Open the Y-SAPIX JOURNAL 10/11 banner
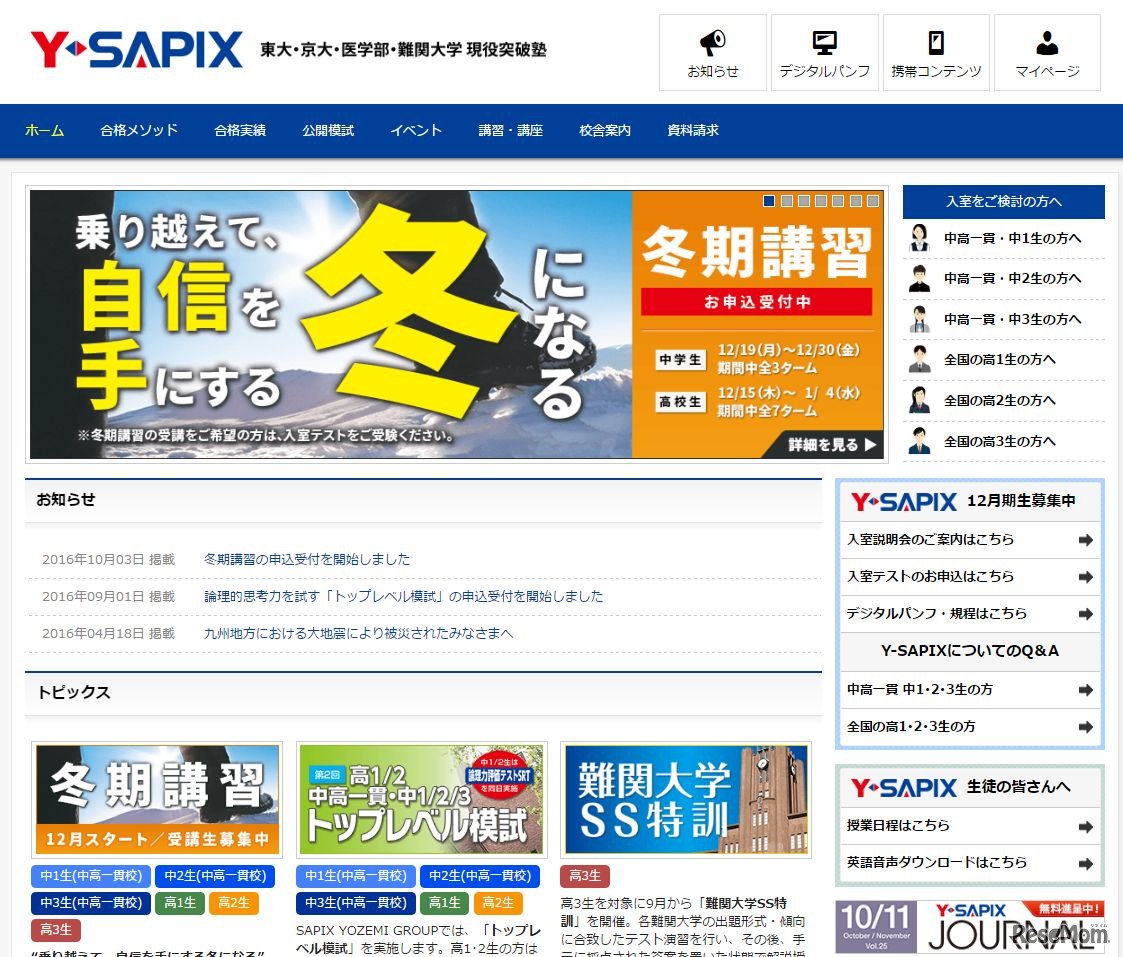Image resolution: width=1123 pixels, height=957 pixels. (x=970, y=926)
